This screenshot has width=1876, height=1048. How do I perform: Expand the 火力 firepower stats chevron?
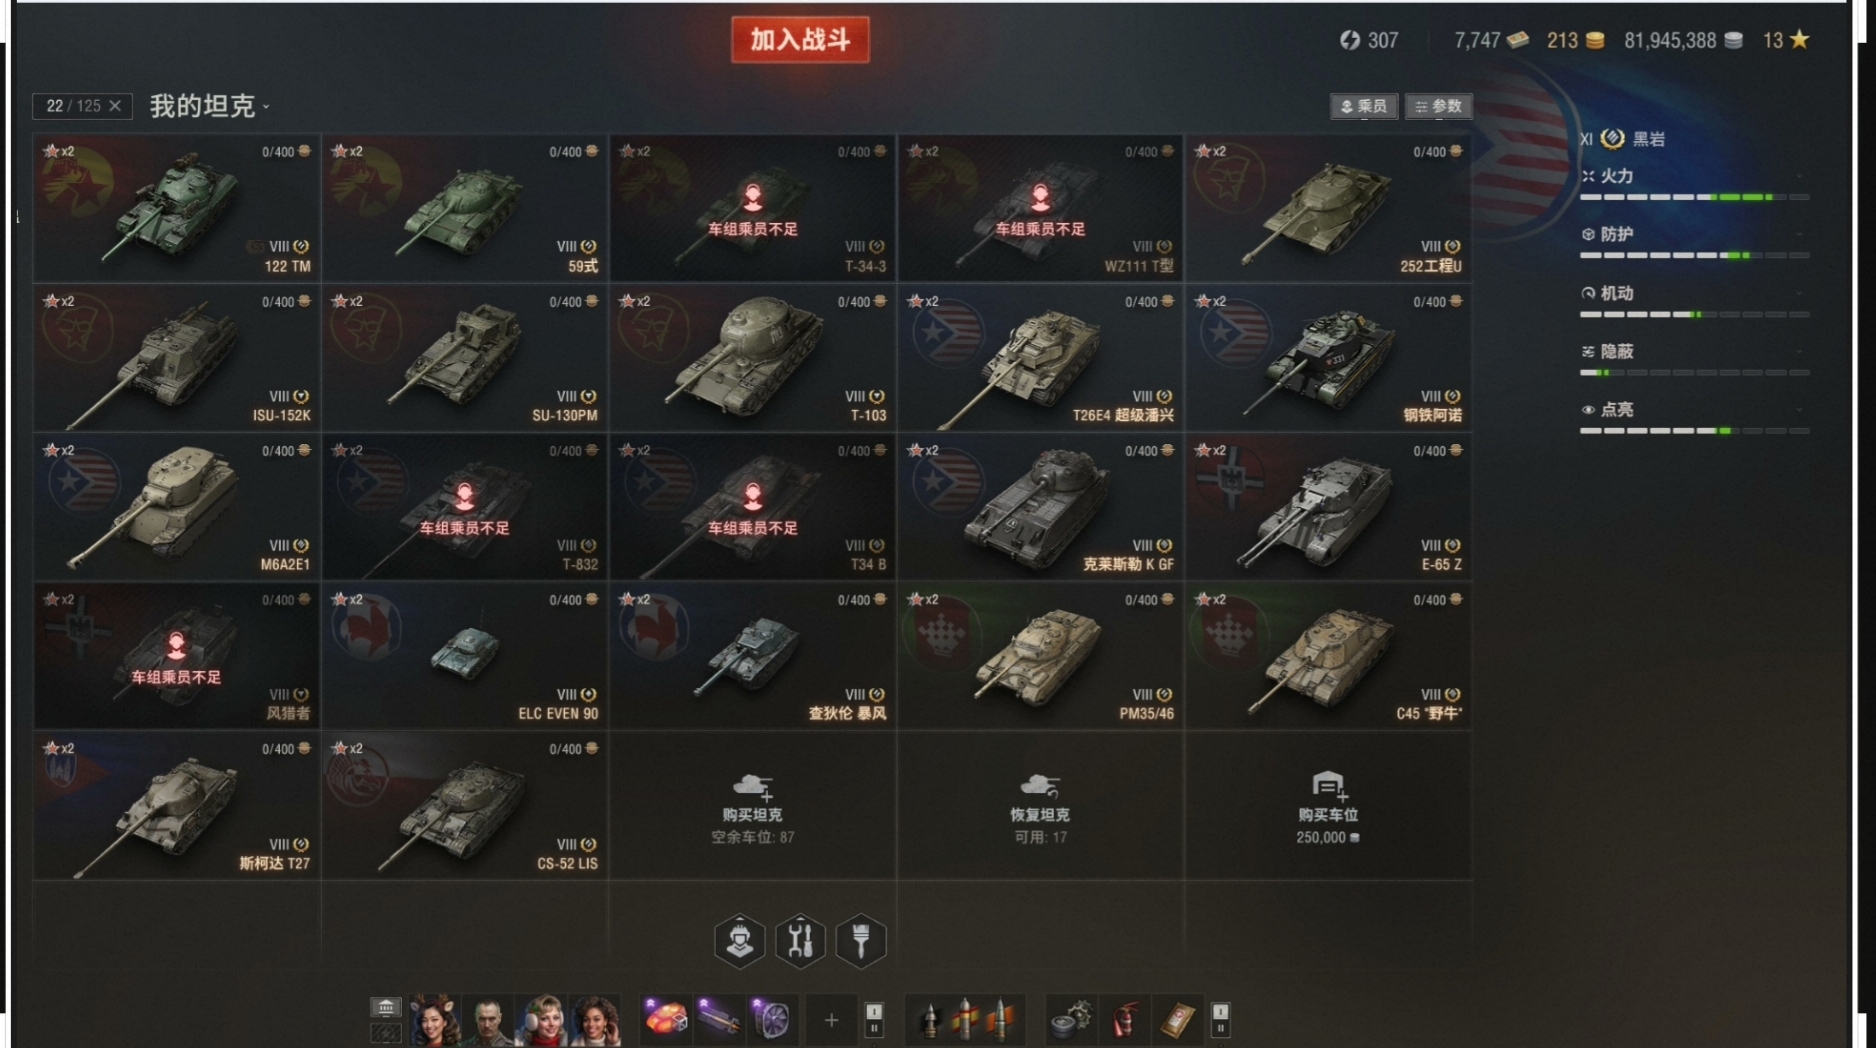click(1799, 176)
